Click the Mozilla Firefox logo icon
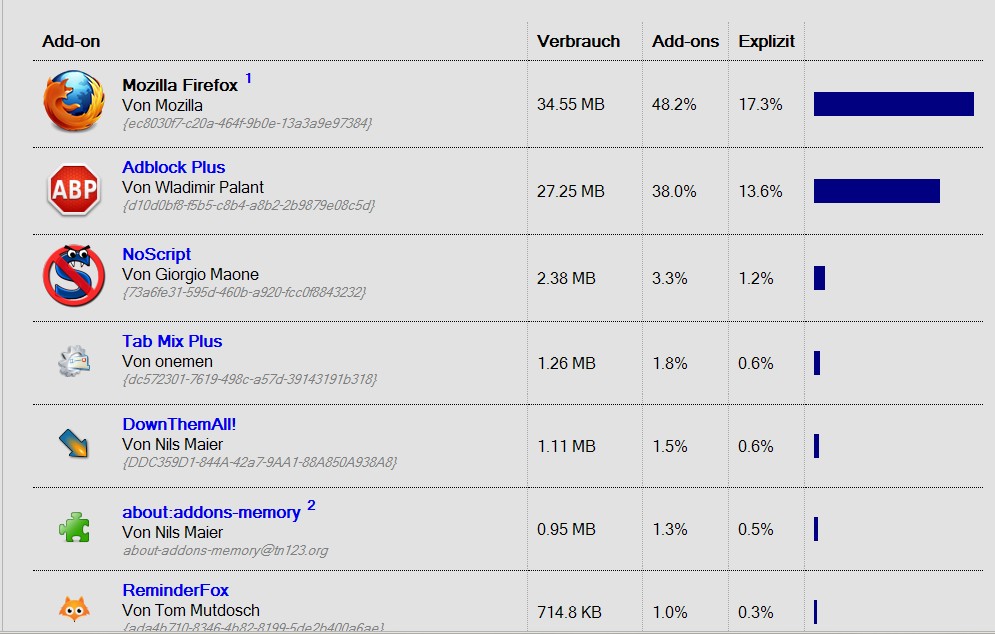 74,103
